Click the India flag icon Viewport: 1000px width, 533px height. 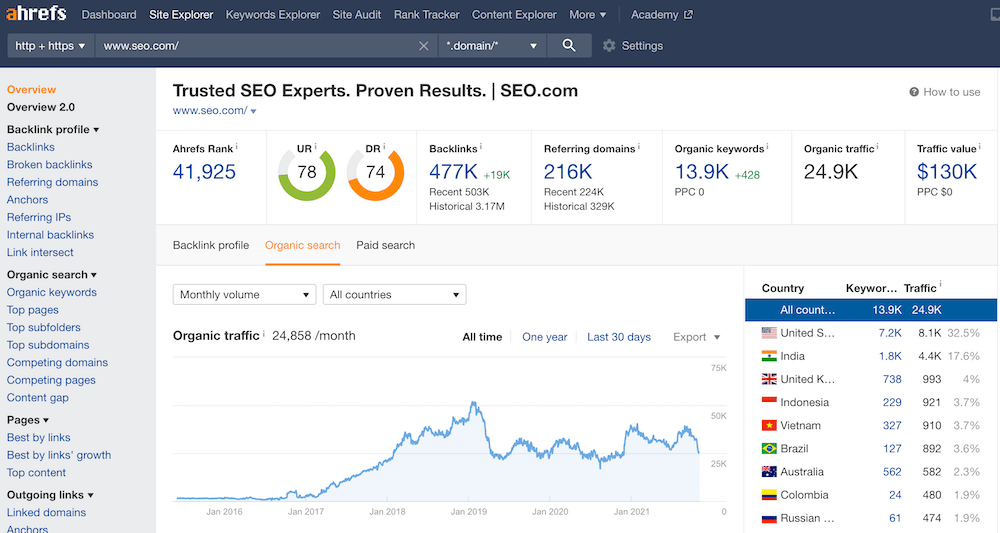click(x=769, y=356)
